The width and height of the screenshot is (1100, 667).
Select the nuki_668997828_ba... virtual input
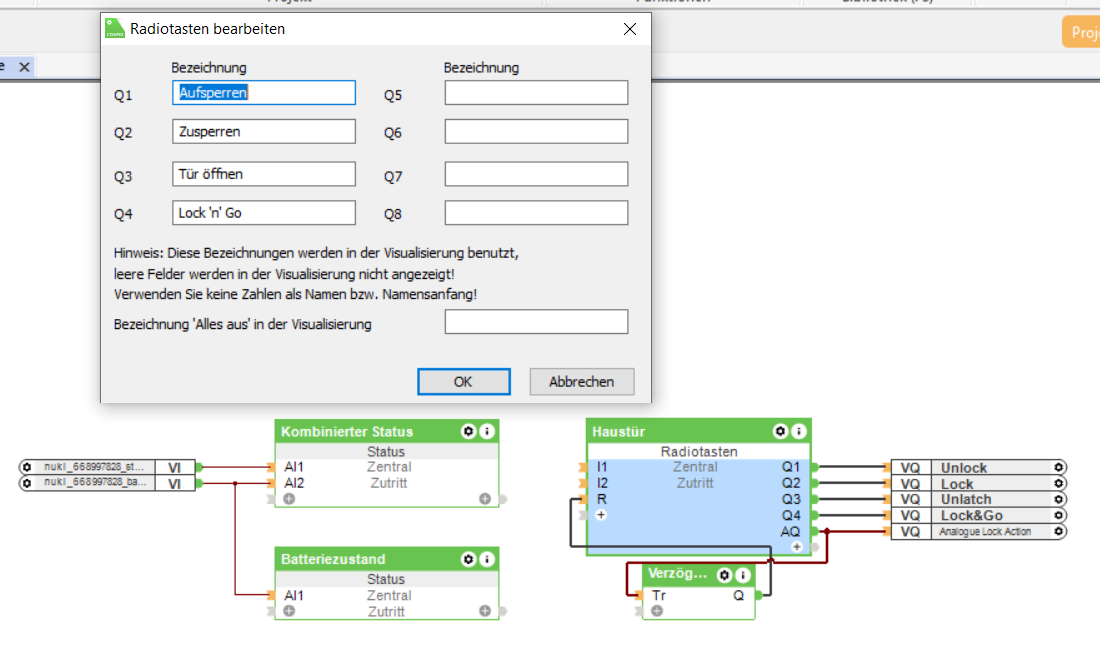tap(107, 483)
